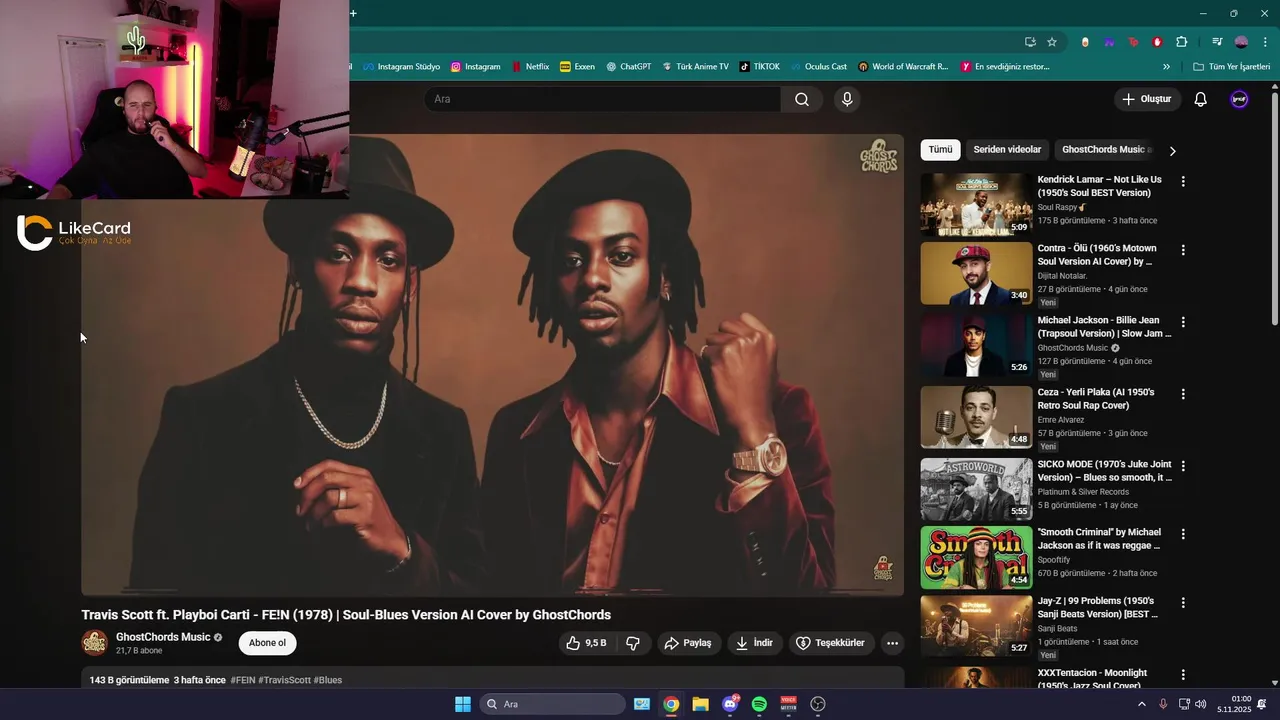Select the GhostChords Music filter chip
The width and height of the screenshot is (1280, 720).
coord(1106,150)
